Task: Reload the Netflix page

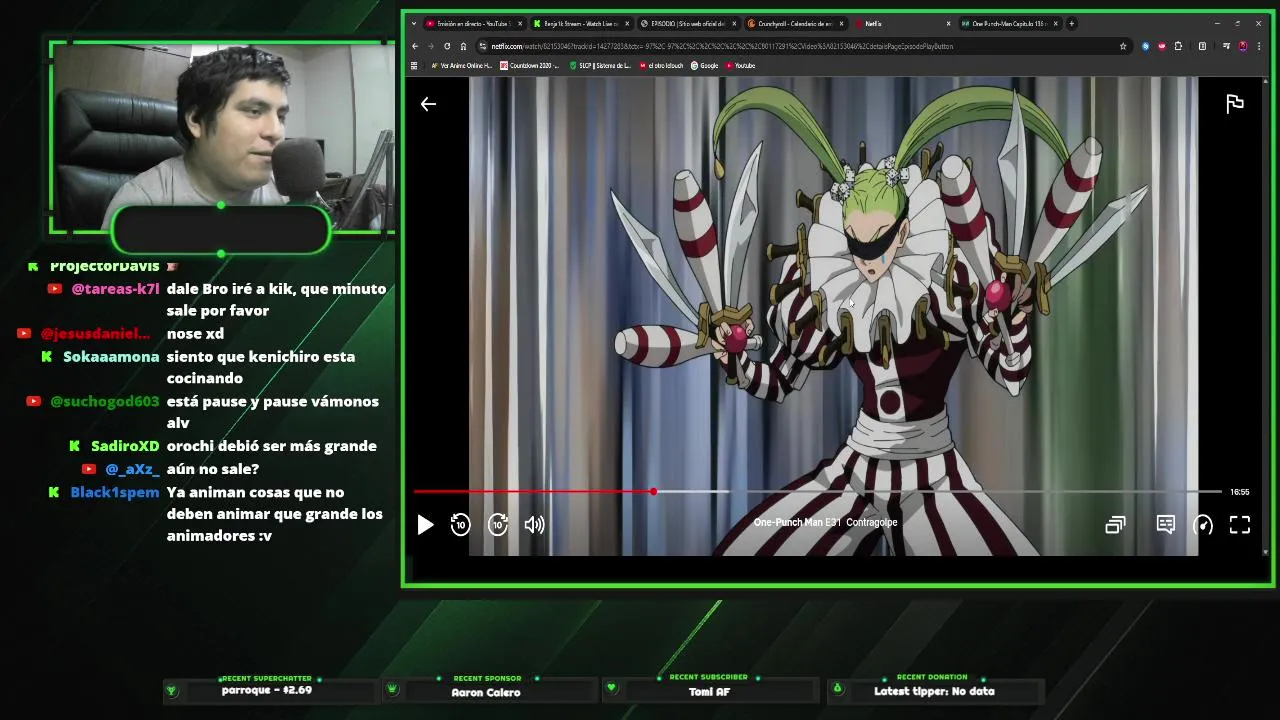Action: pos(447,46)
